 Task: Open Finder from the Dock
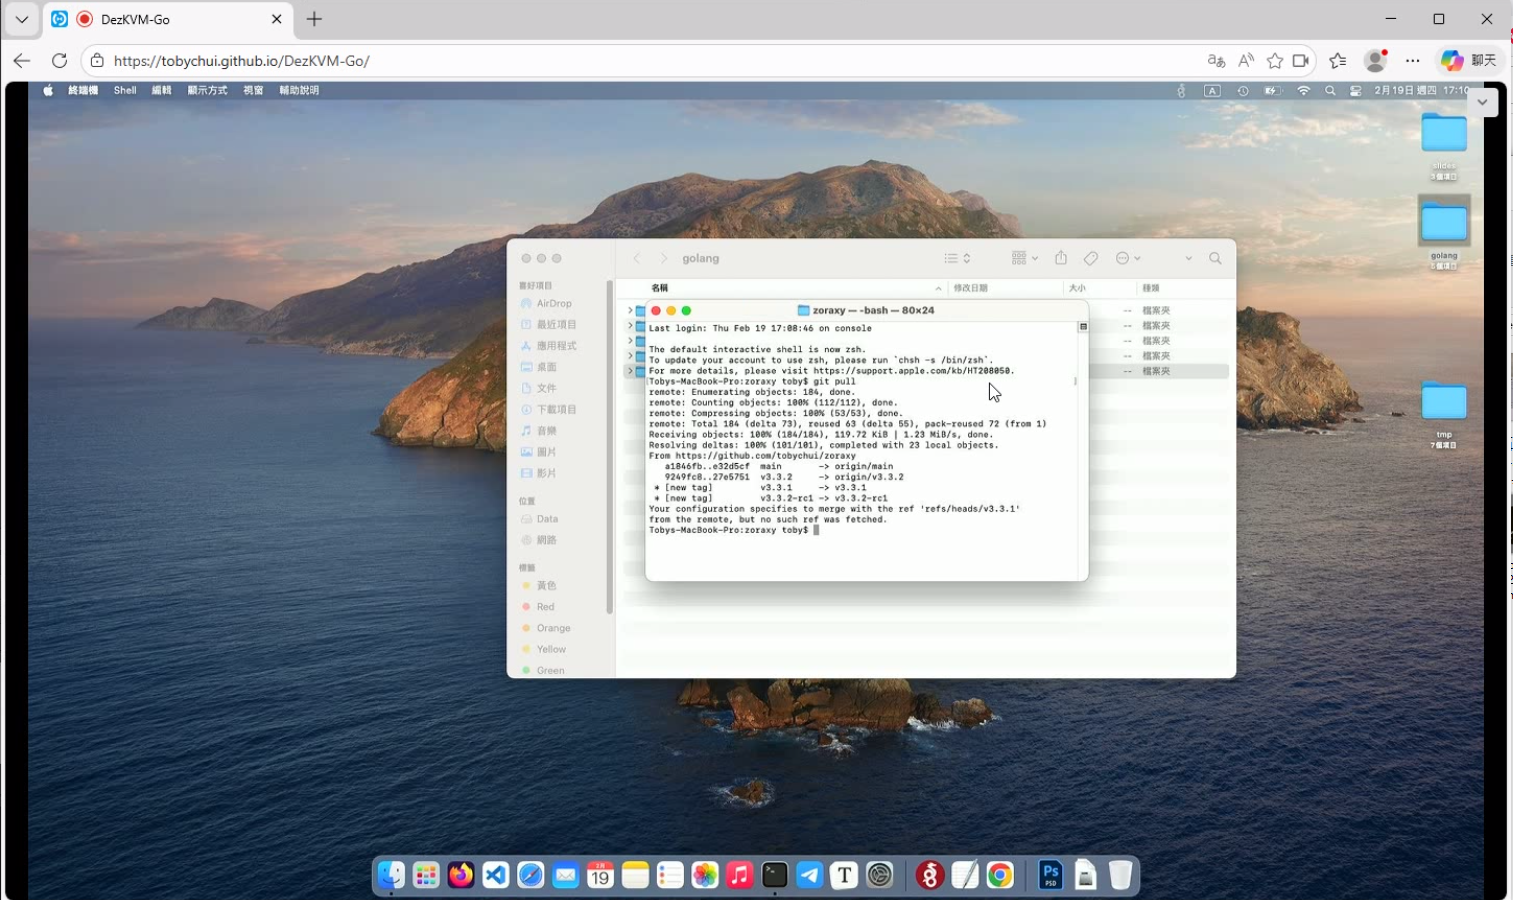point(391,876)
